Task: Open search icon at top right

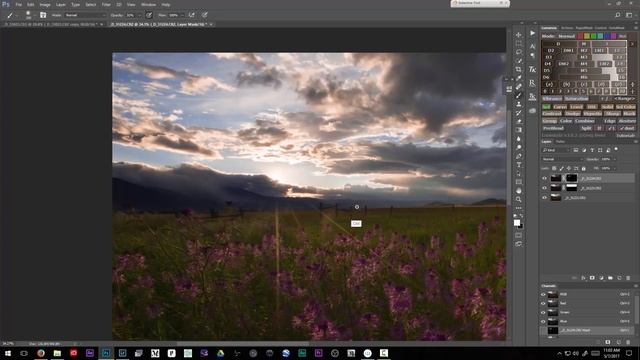Action: point(618,15)
